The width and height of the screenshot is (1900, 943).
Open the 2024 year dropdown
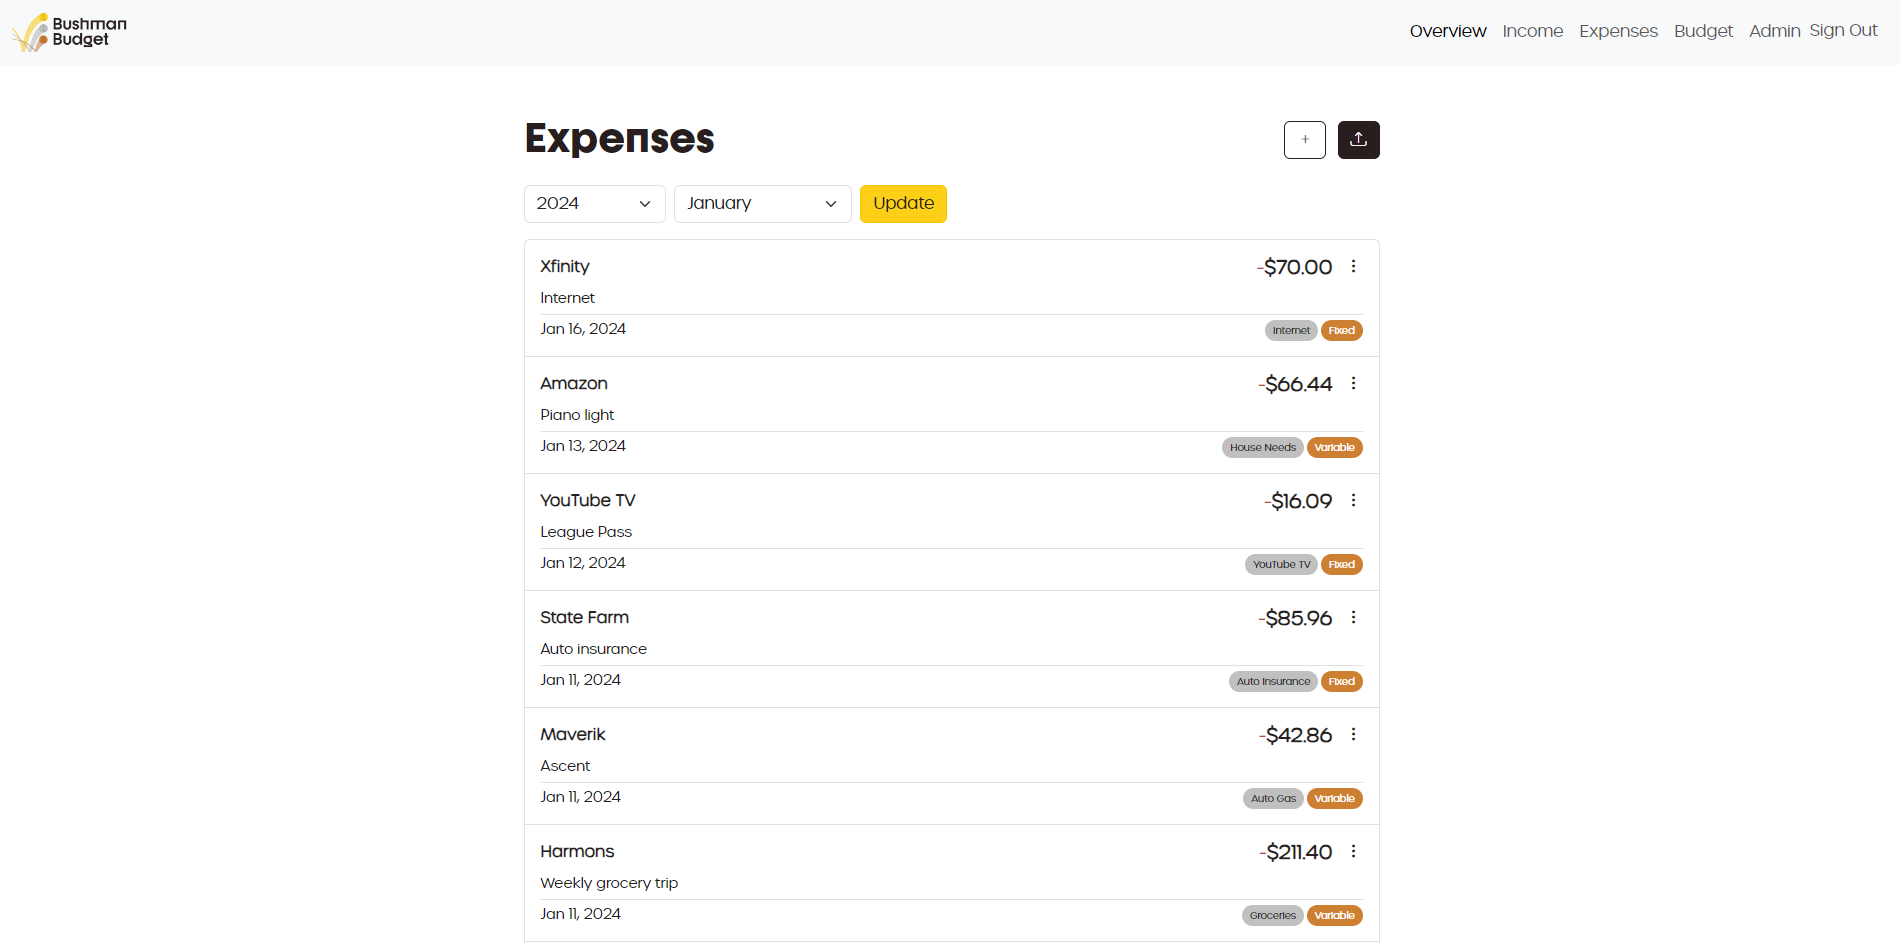[595, 204]
